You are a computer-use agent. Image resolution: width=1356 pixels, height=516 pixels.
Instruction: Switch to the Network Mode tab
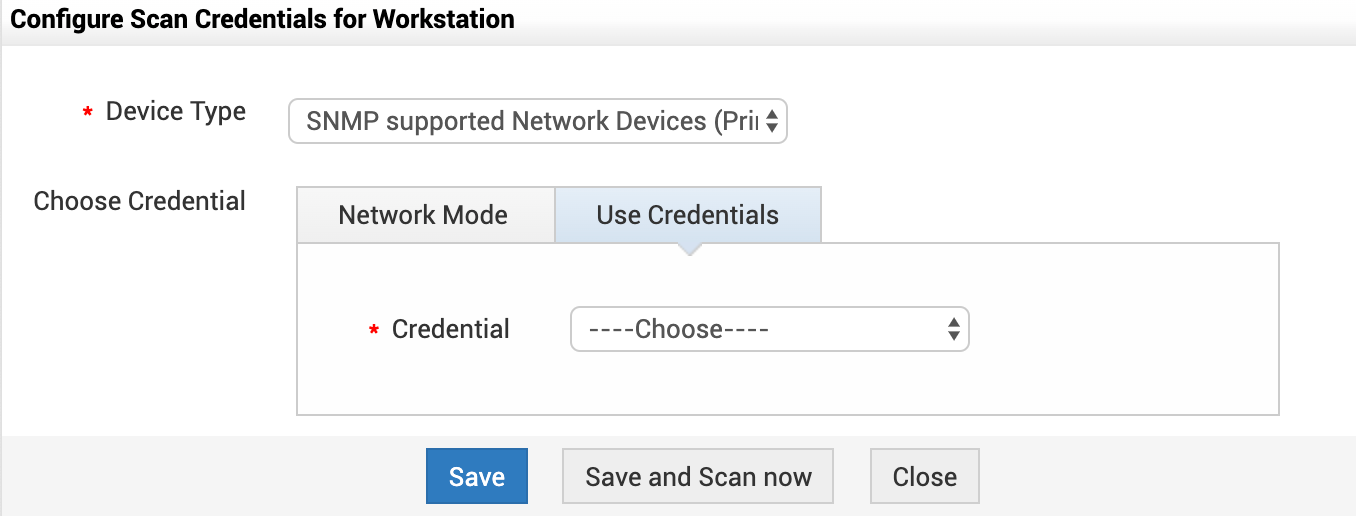coord(423,215)
